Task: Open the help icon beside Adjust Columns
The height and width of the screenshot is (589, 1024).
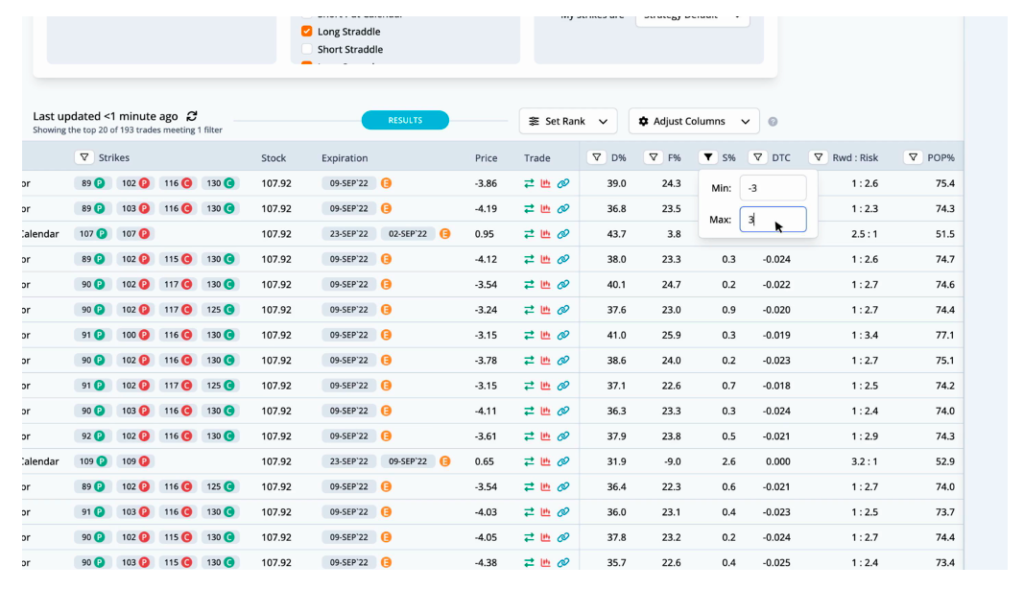Action: [x=773, y=121]
